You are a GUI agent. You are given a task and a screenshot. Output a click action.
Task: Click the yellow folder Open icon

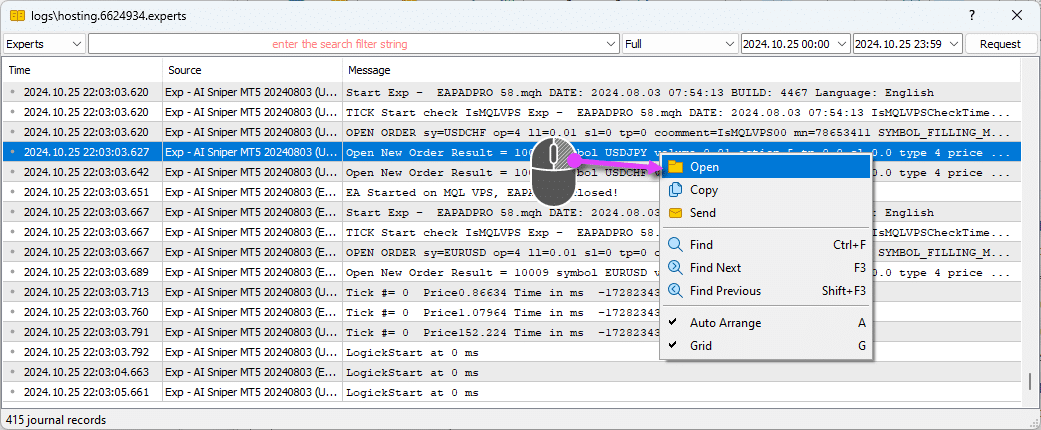(x=675, y=167)
